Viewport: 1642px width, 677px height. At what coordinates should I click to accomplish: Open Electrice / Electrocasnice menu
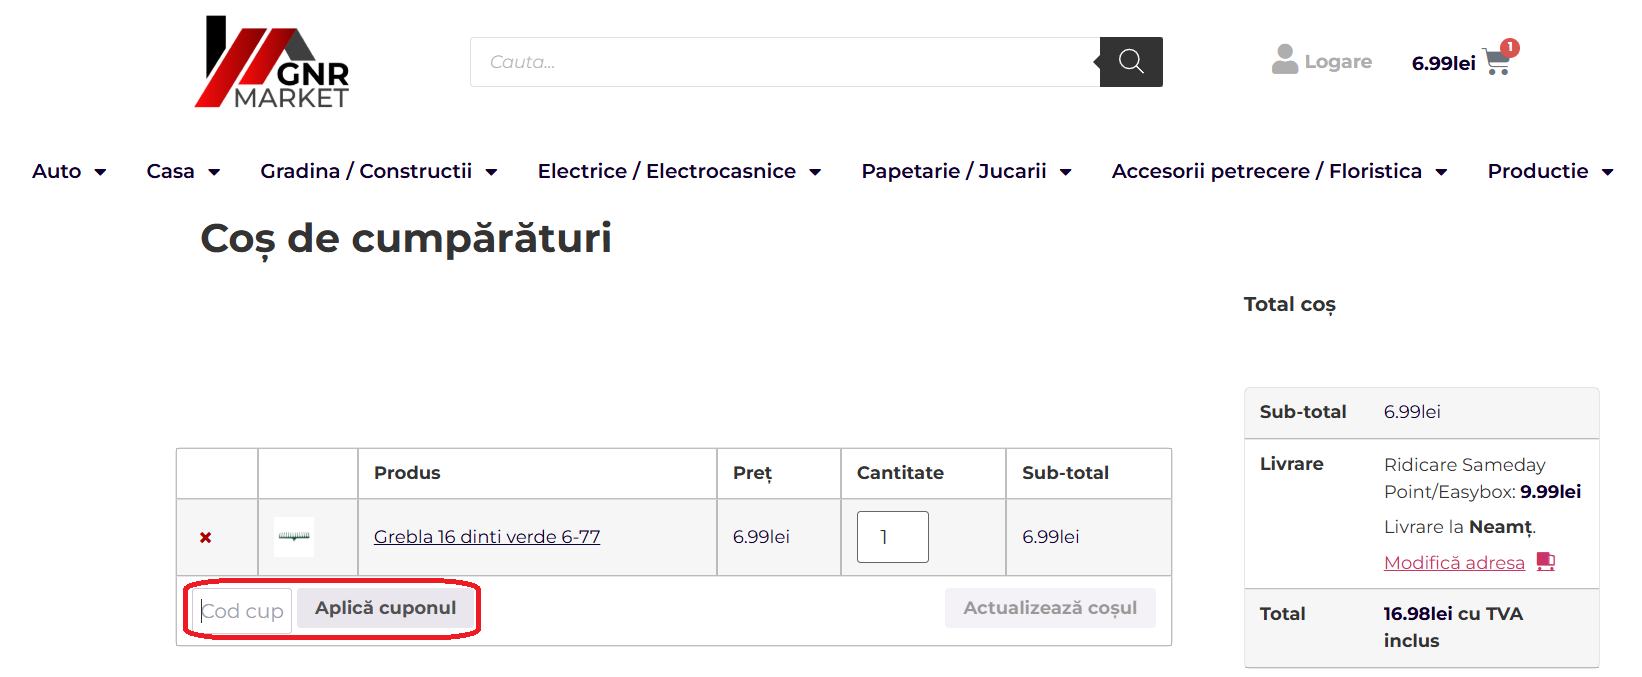(815, 172)
